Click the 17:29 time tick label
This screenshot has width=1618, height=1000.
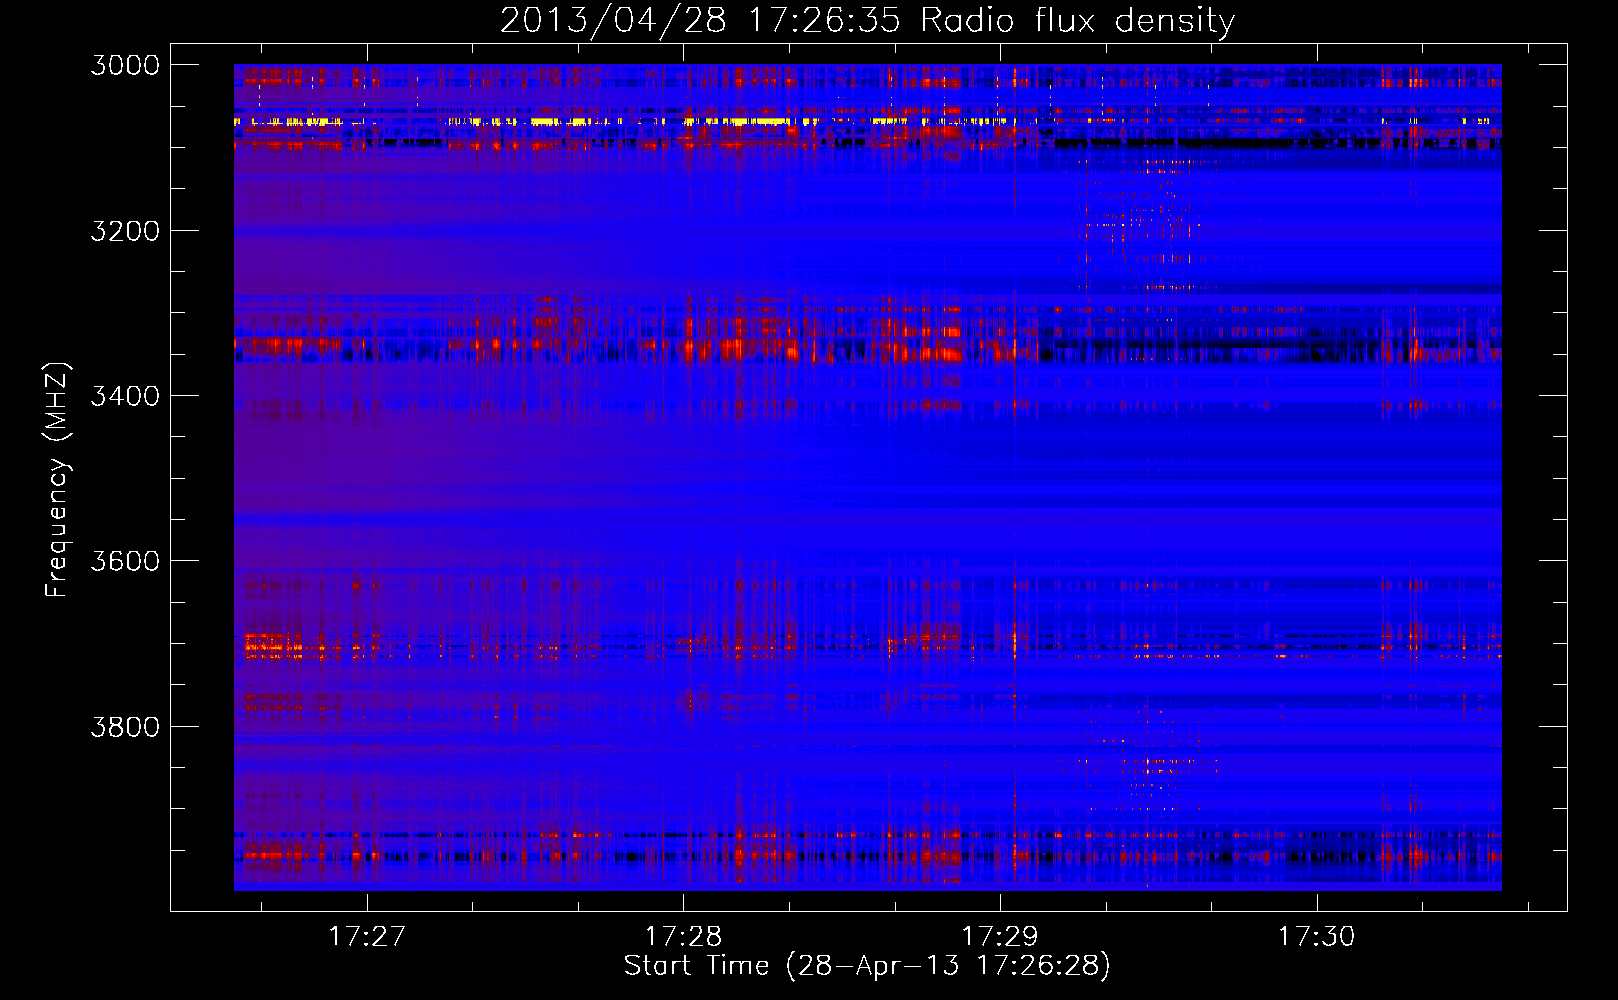click(1000, 936)
